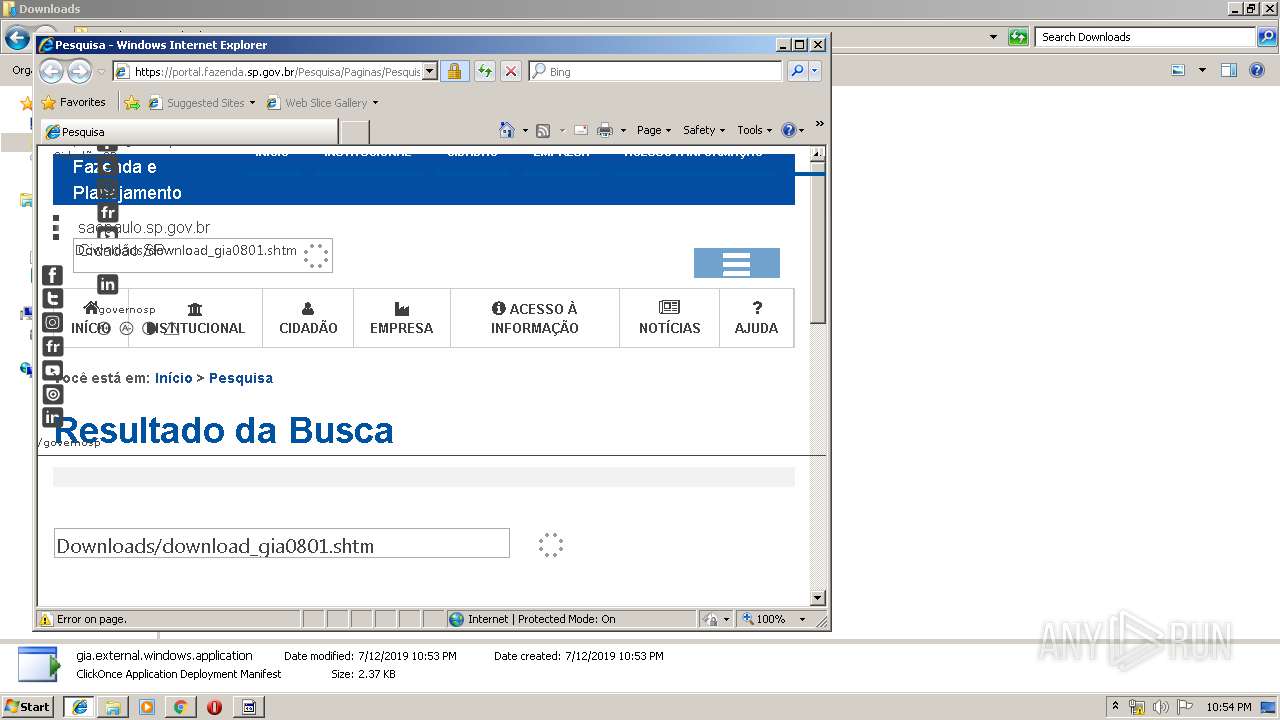The width and height of the screenshot is (1280, 720).
Task: Open NOTÍCIAS navigation menu item
Action: pos(670,319)
